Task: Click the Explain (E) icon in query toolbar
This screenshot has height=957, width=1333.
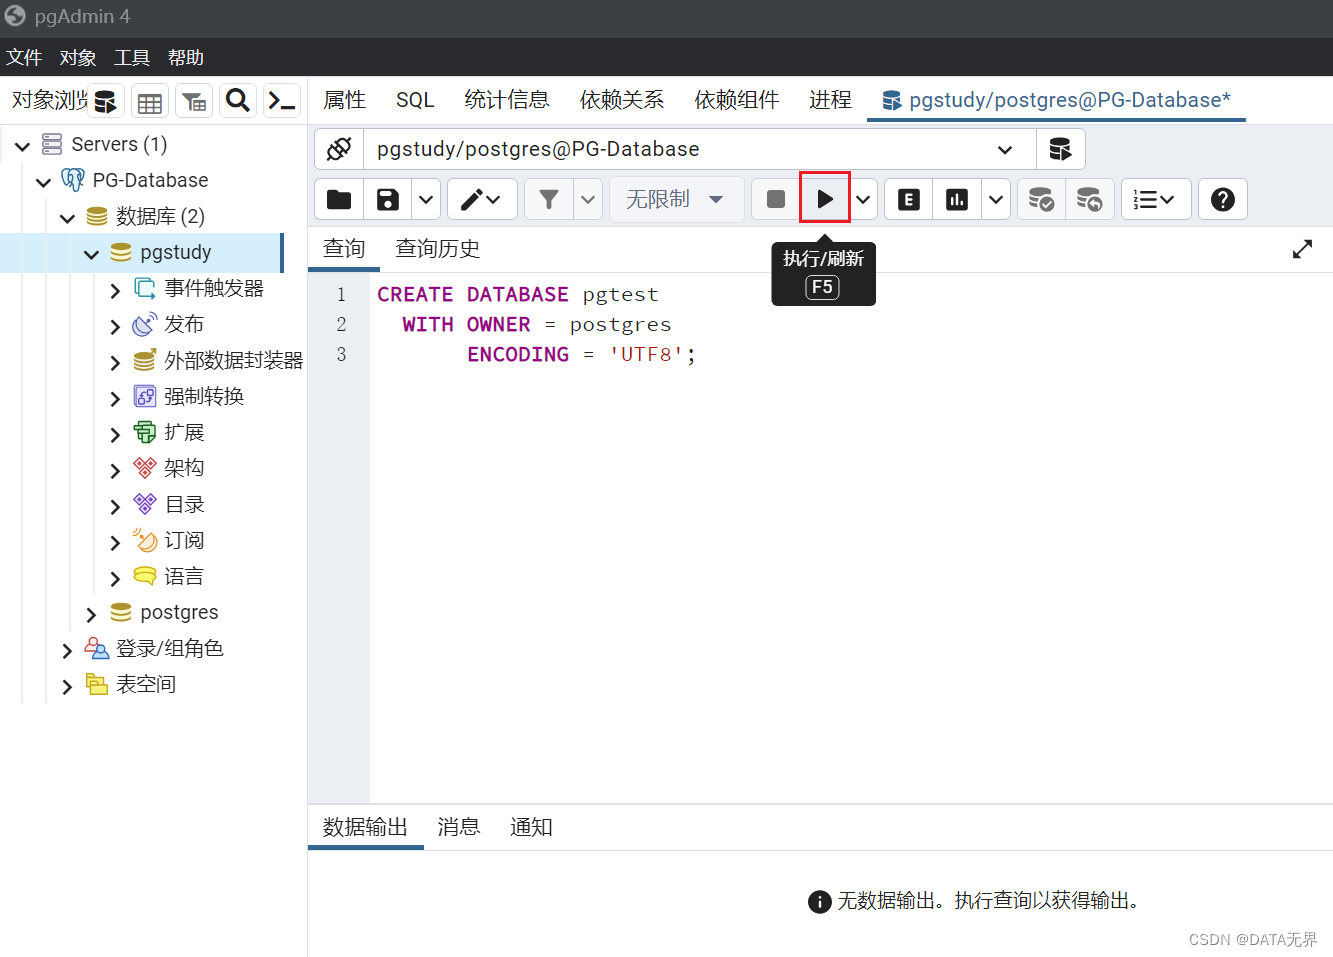Action: pyautogui.click(x=907, y=198)
